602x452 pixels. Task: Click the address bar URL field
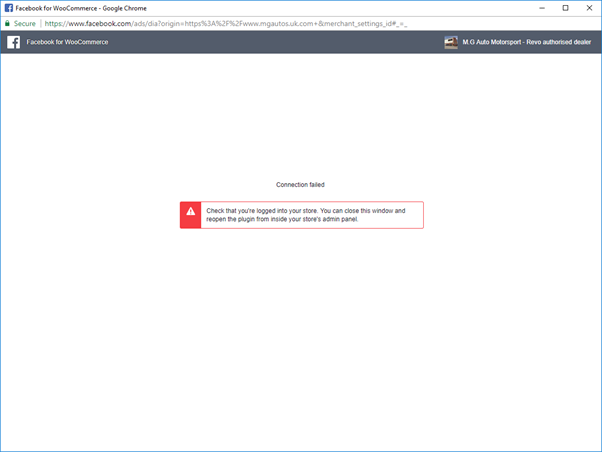[x=226, y=24]
